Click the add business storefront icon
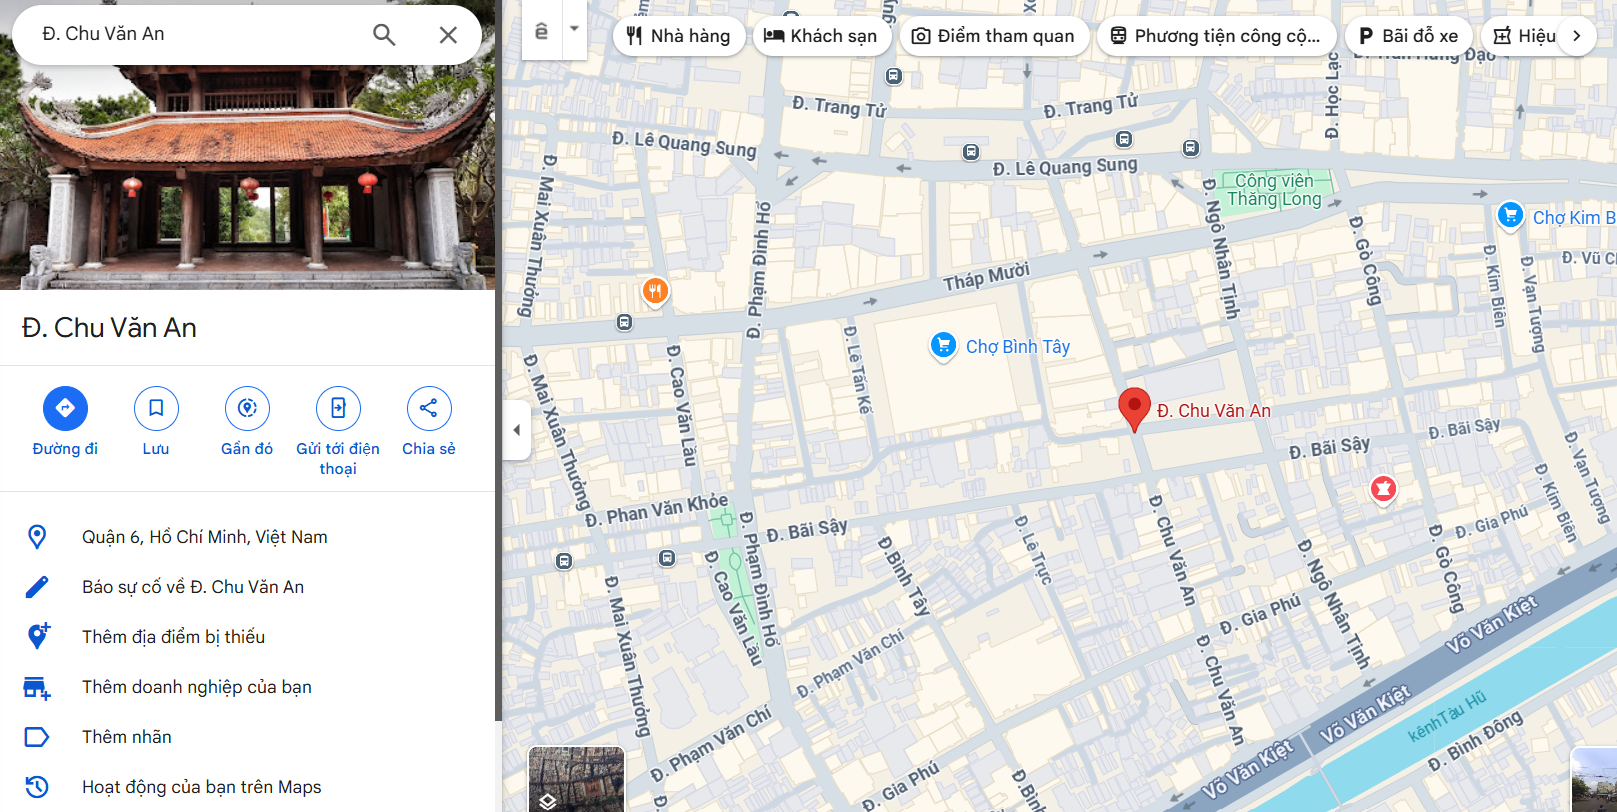The height and width of the screenshot is (812, 1617). tap(37, 687)
